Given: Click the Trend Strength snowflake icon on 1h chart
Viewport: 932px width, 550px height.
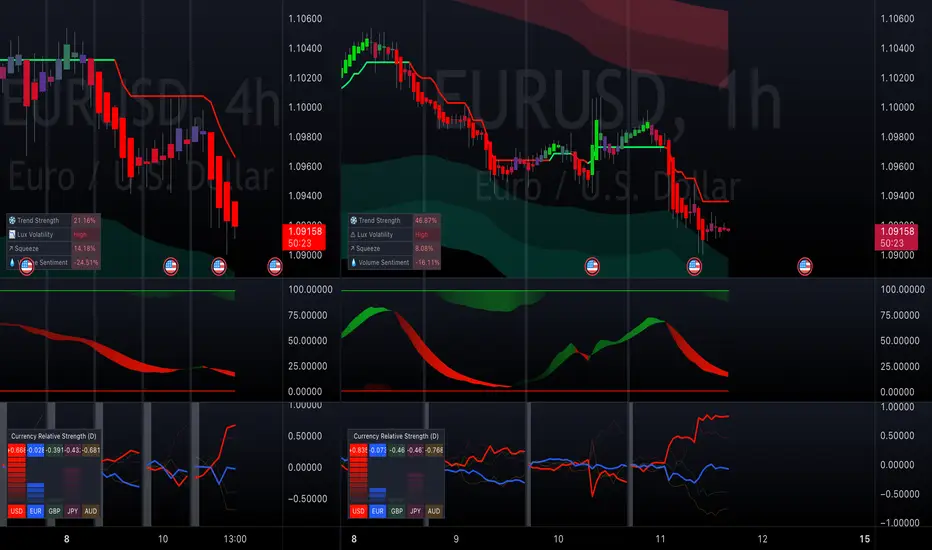Looking at the screenshot, I should click(x=354, y=221).
